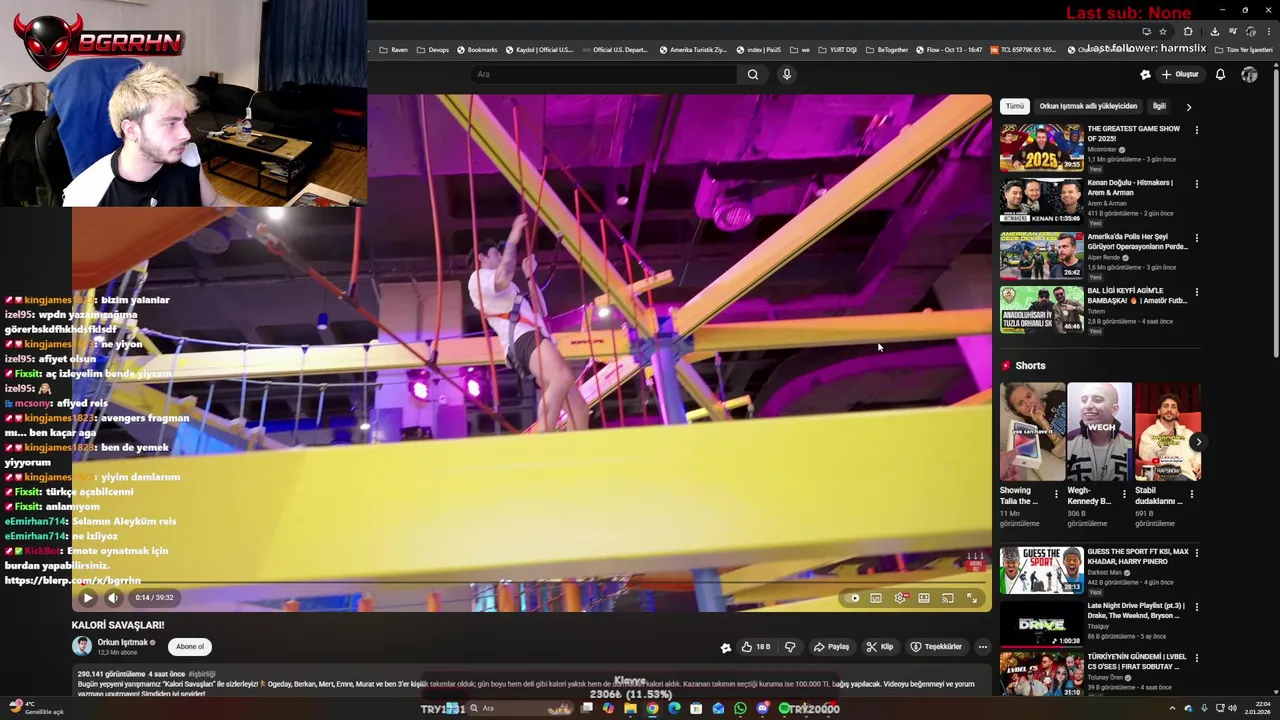Click the YouTube search magnifier button
Viewport: 1280px width, 720px height.
(753, 74)
